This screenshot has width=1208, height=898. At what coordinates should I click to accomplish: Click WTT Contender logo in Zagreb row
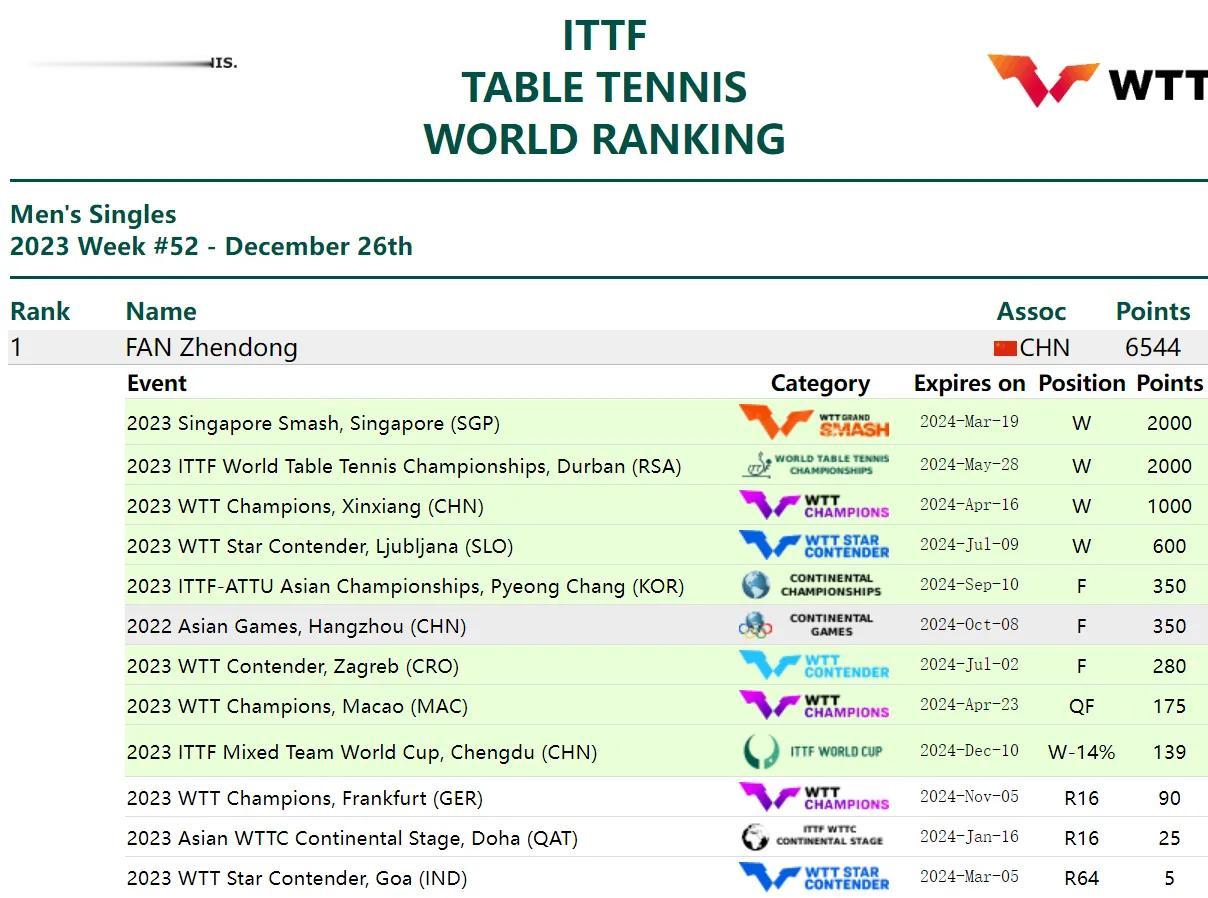(814, 665)
